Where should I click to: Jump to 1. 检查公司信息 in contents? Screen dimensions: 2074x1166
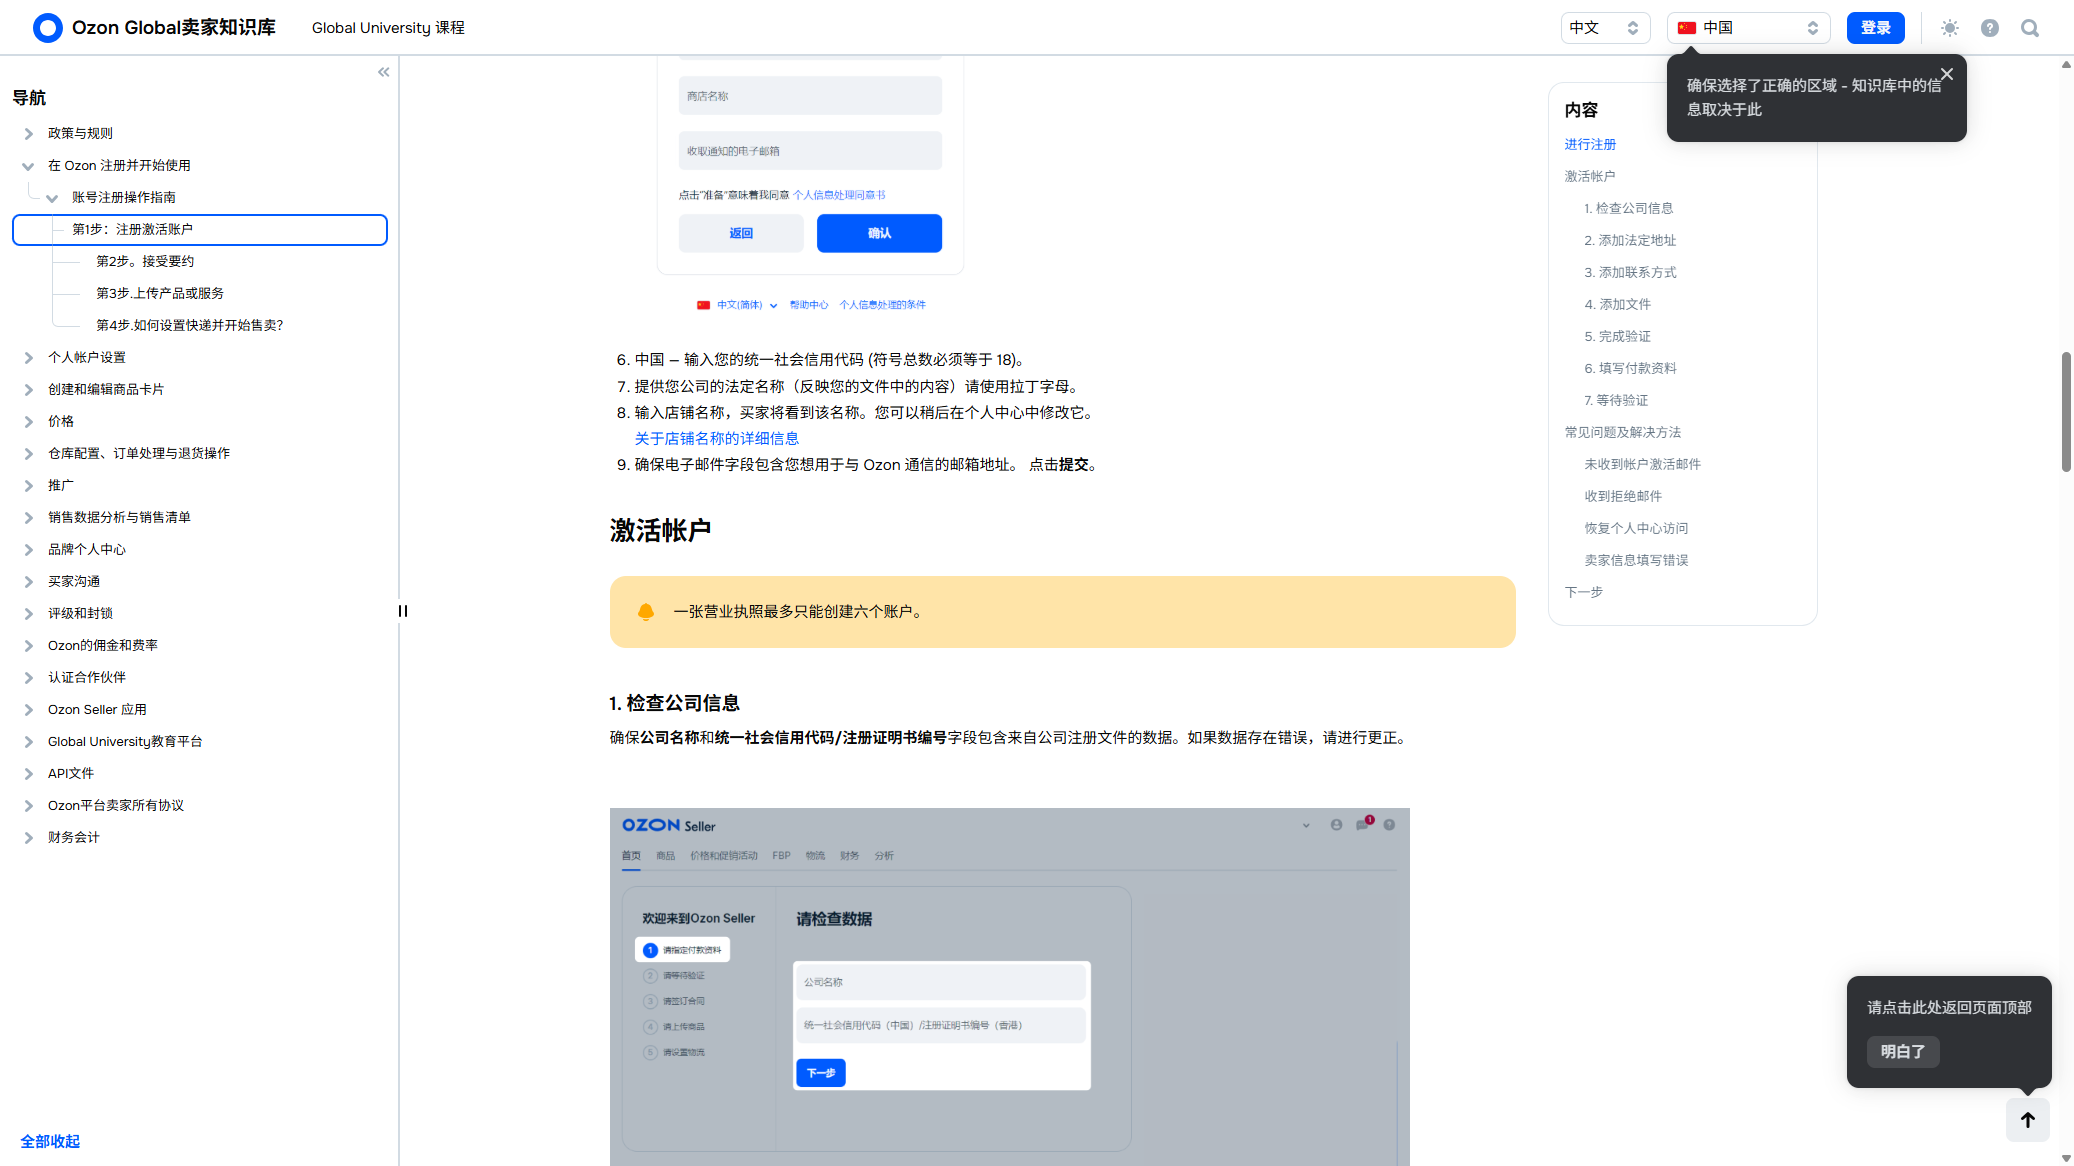pyautogui.click(x=1628, y=208)
